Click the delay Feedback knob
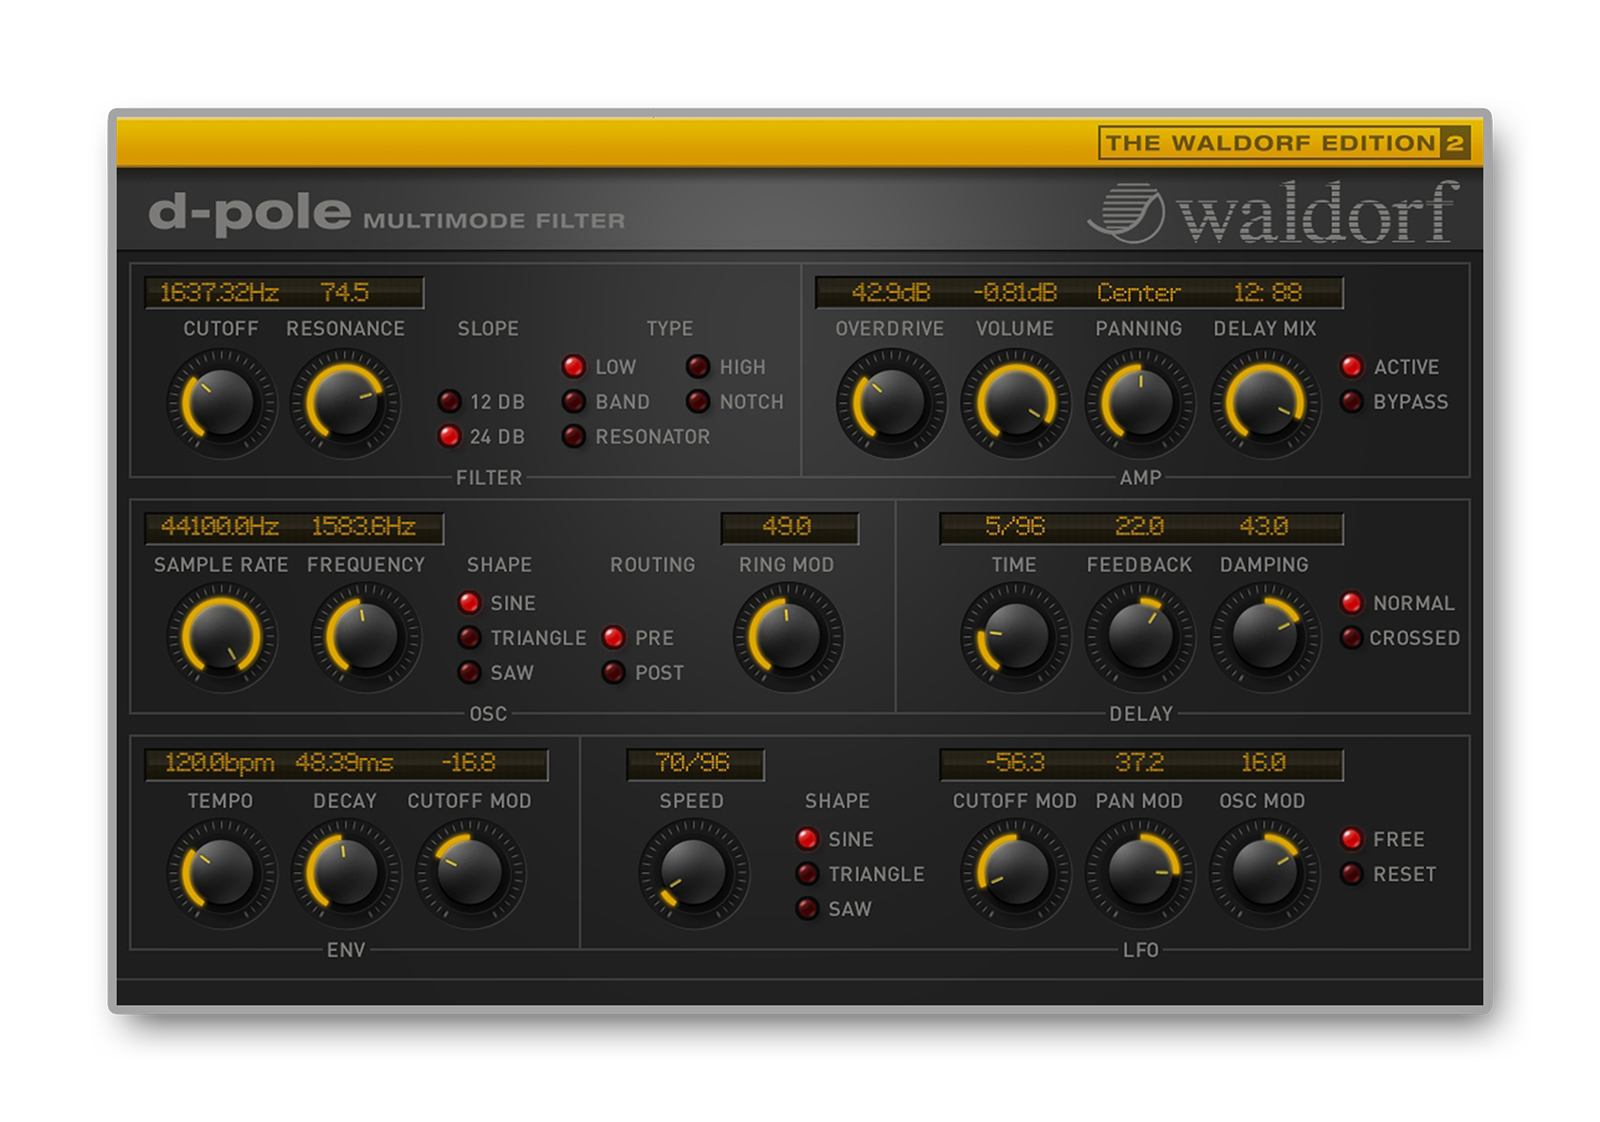The width and height of the screenshot is (1600, 1122). (x=1140, y=638)
